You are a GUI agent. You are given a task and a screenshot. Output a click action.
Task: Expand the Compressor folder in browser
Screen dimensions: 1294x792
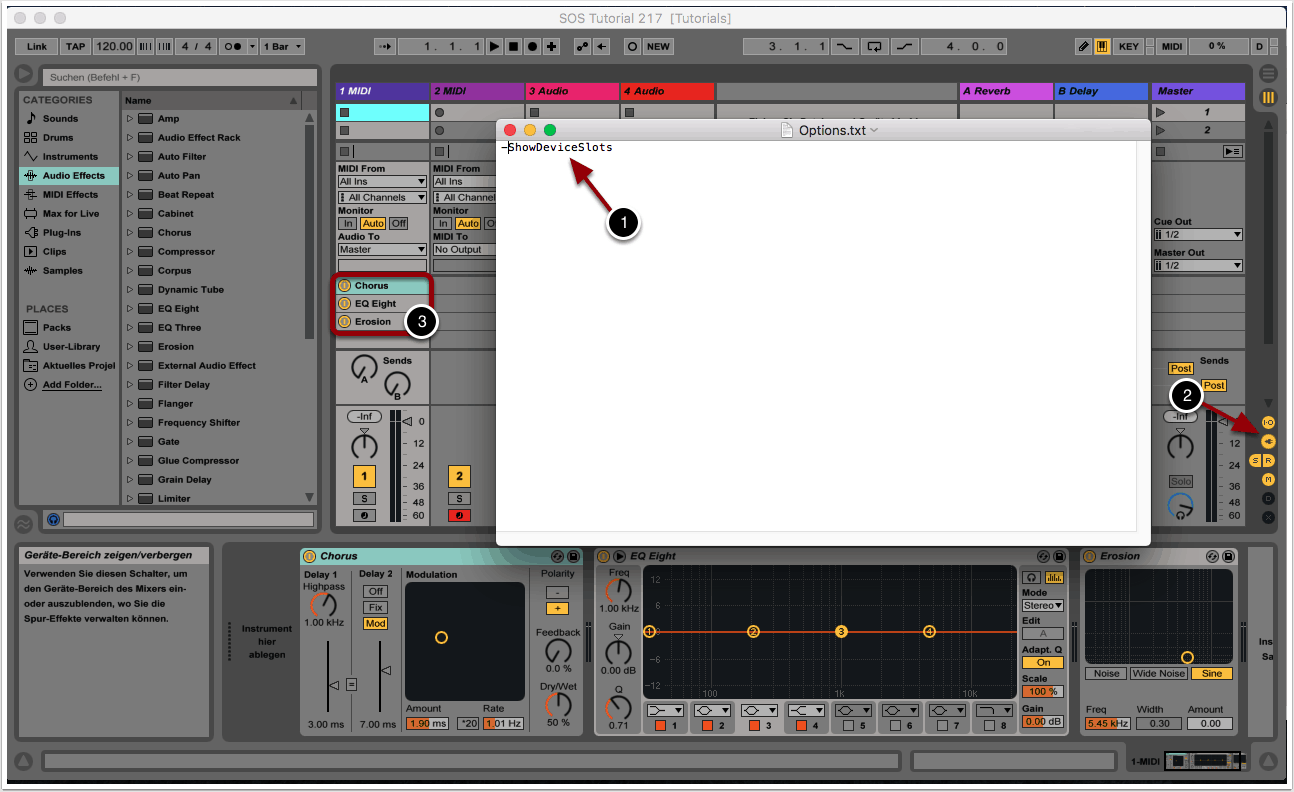[x=130, y=252]
